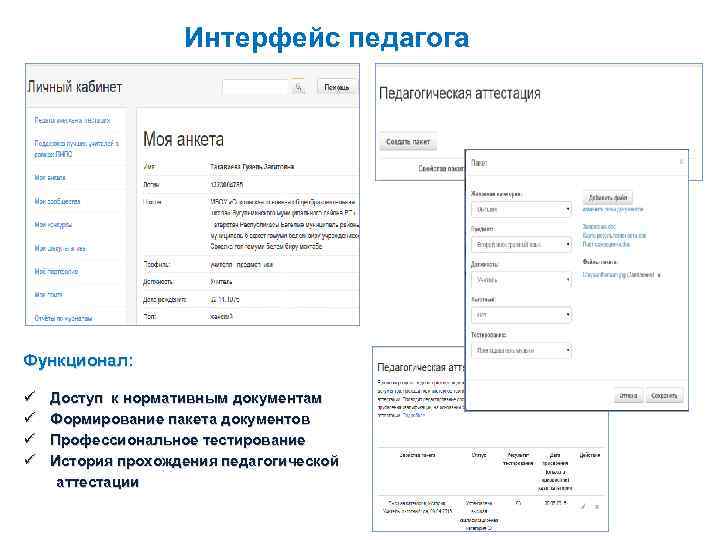This screenshot has height=540, width=720.
Task: Open Отчёты по журналам in sidebar menu
Action: 63,318
